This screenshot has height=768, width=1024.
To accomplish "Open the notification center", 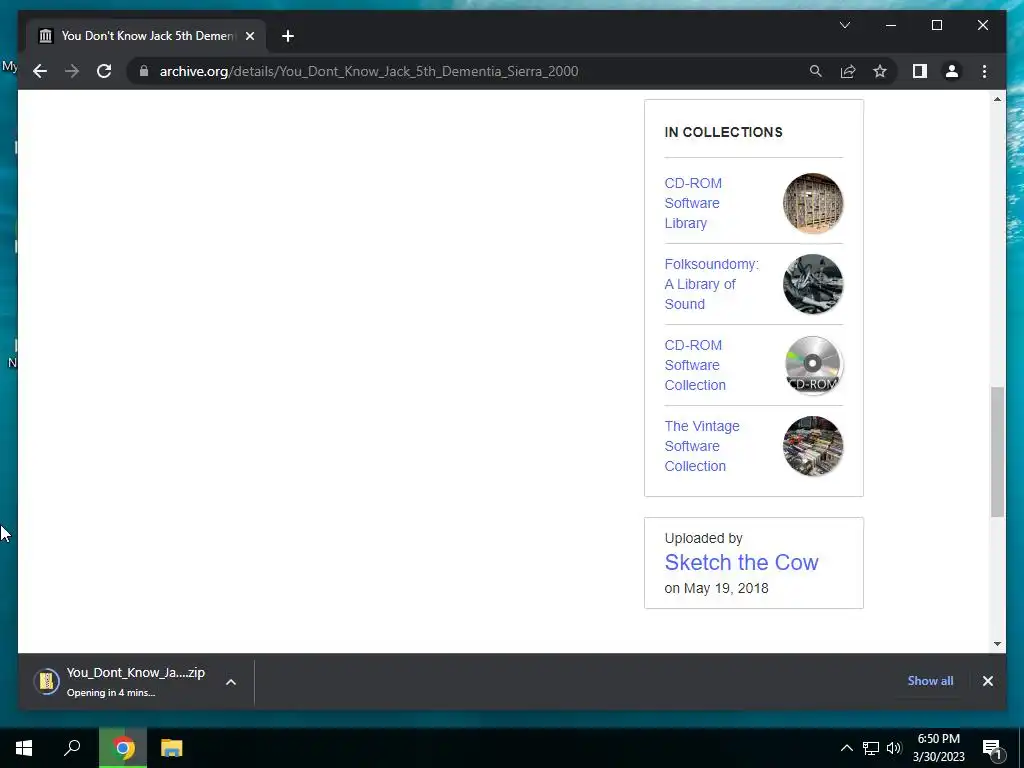I will (992, 748).
